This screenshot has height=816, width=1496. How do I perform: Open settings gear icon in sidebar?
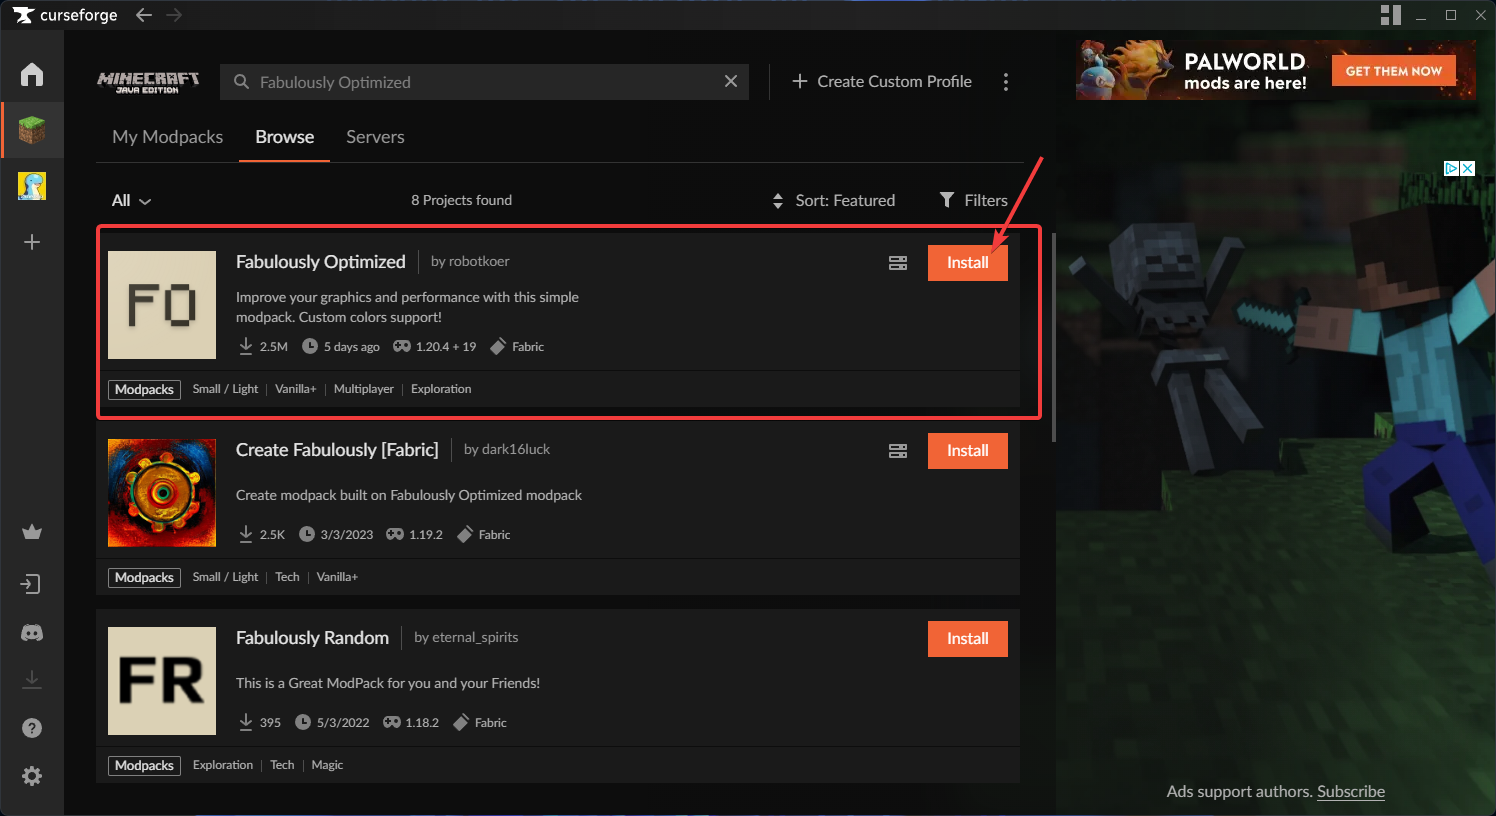pos(32,776)
